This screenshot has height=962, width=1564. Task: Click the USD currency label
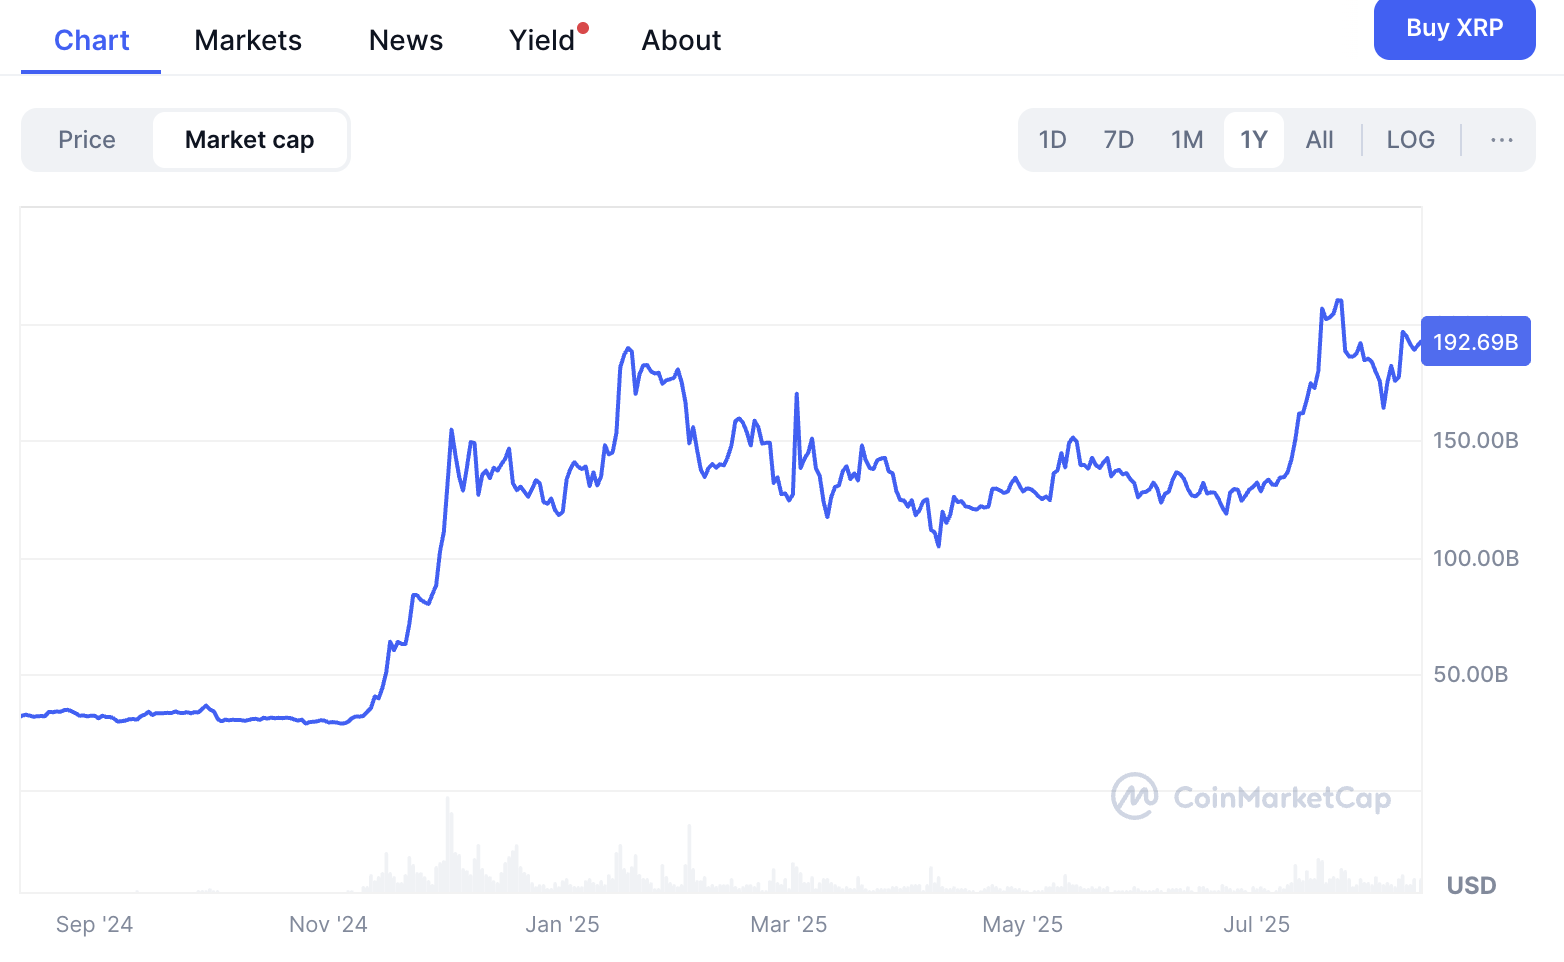[x=1471, y=885]
